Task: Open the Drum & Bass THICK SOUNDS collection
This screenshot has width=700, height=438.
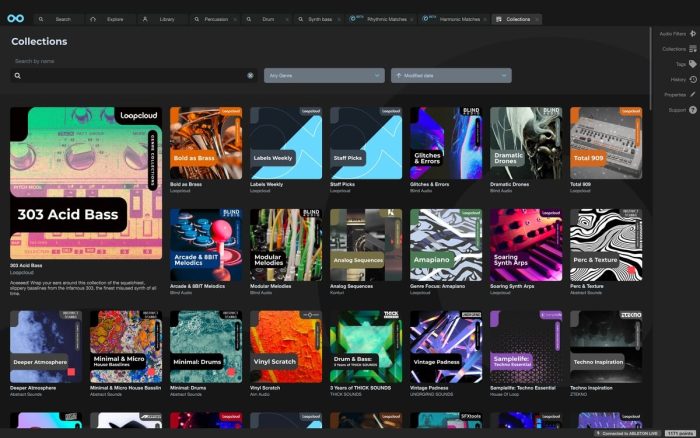Action: tap(366, 347)
